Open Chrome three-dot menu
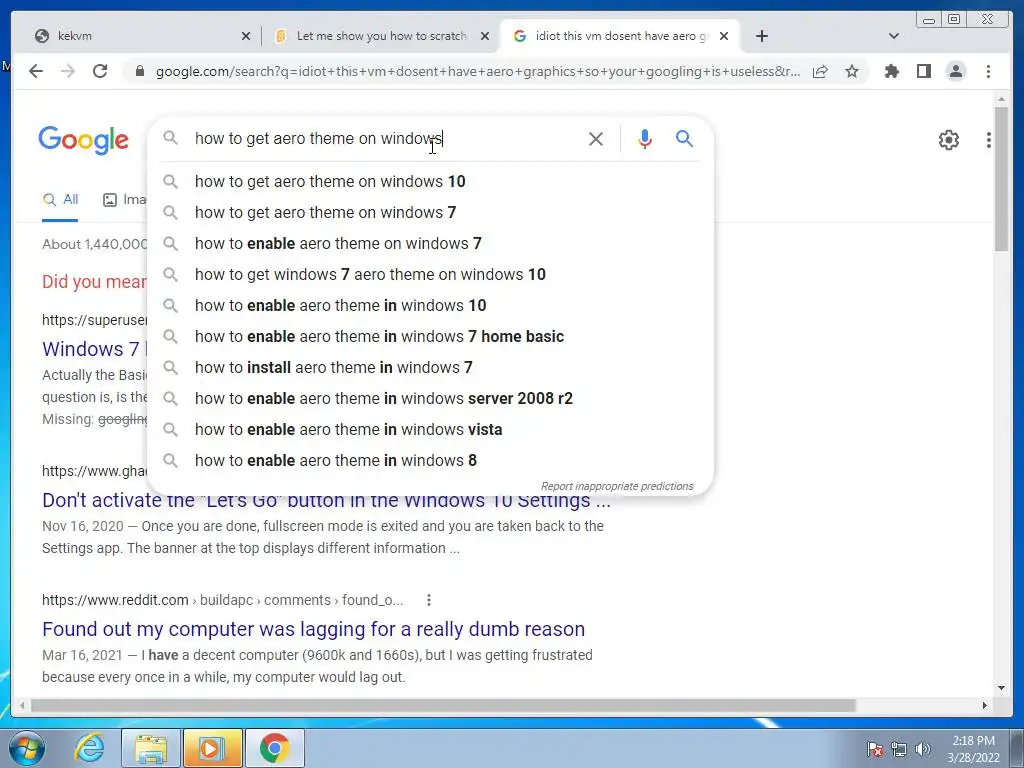This screenshot has width=1024, height=768. point(988,71)
